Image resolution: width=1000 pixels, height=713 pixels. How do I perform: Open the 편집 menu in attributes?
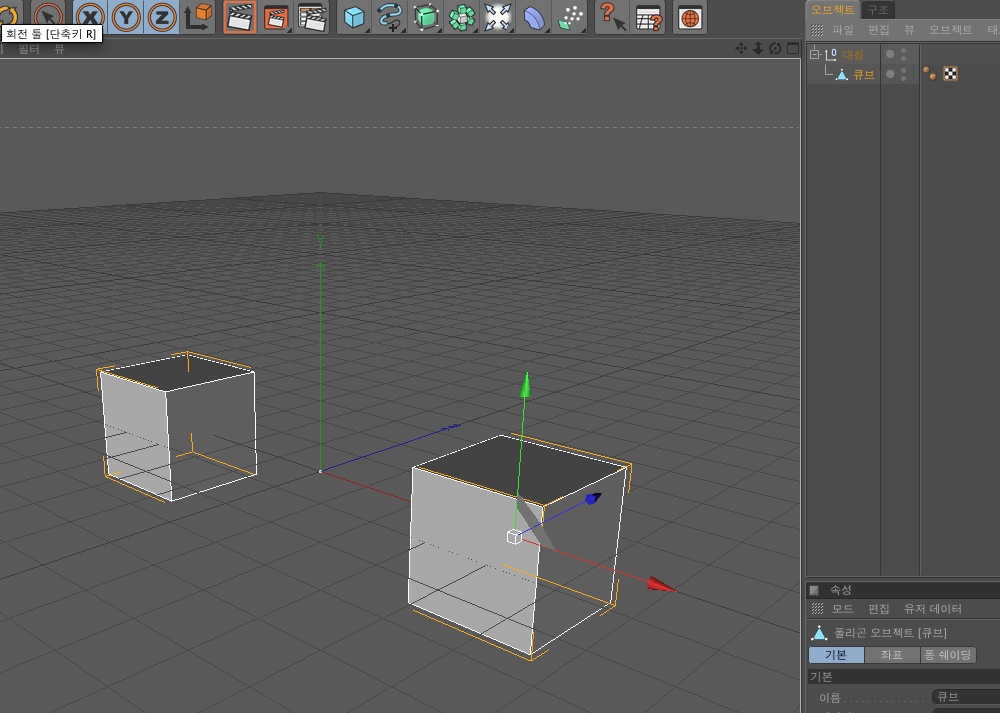click(878, 609)
